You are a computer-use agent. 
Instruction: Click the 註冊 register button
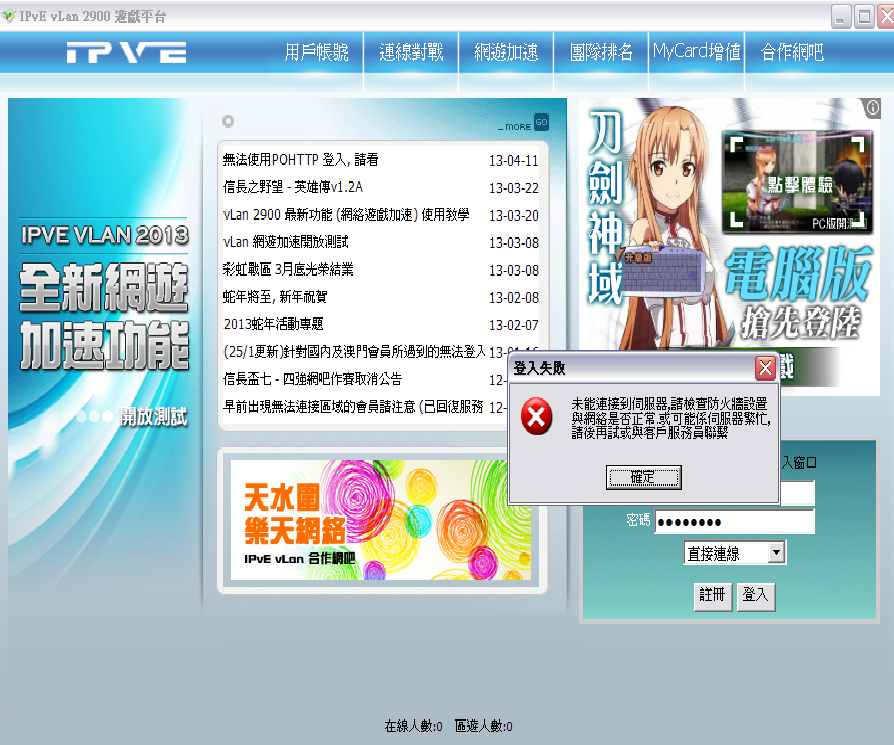[713, 596]
